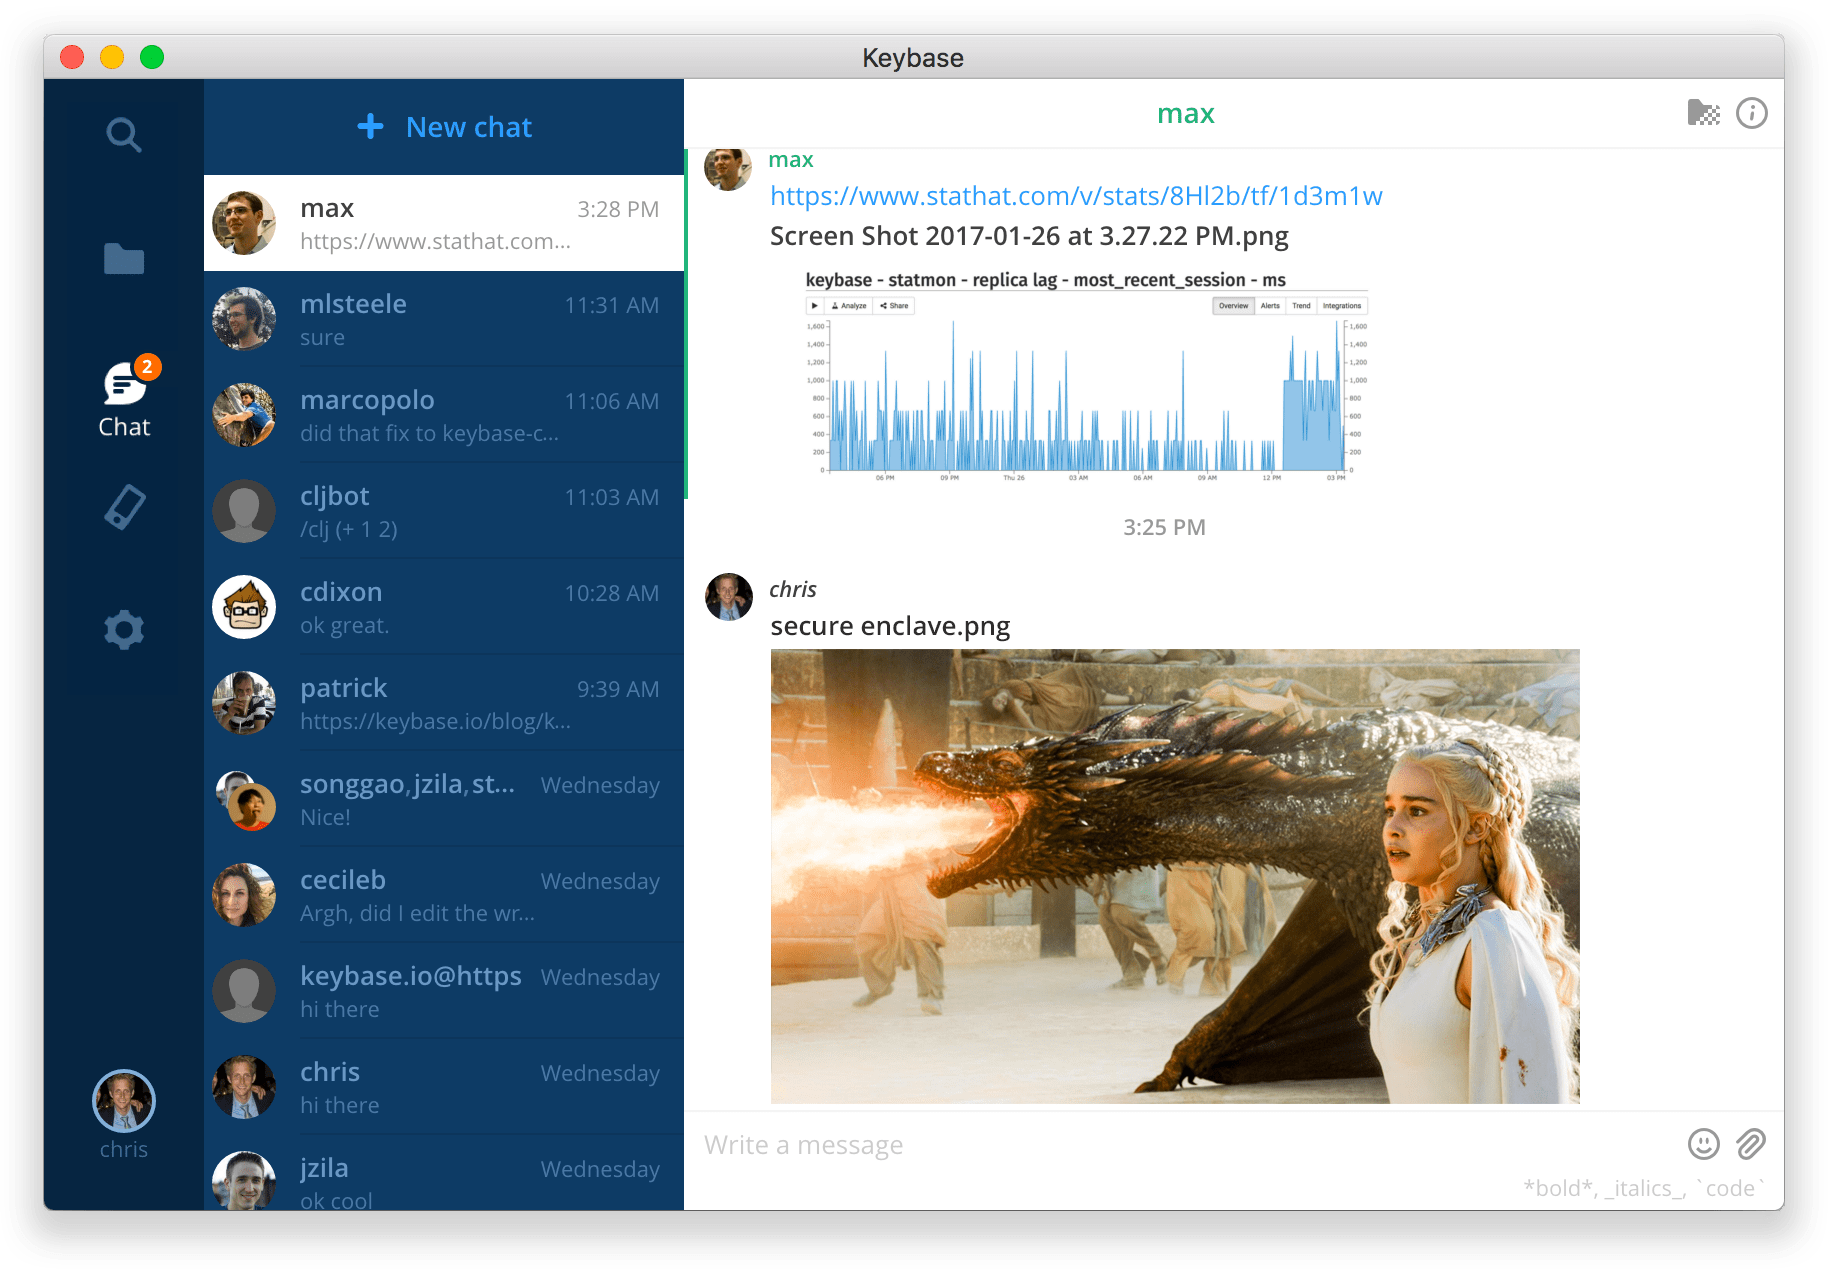
Task: Open the conversation with max
Action: pyautogui.click(x=444, y=223)
